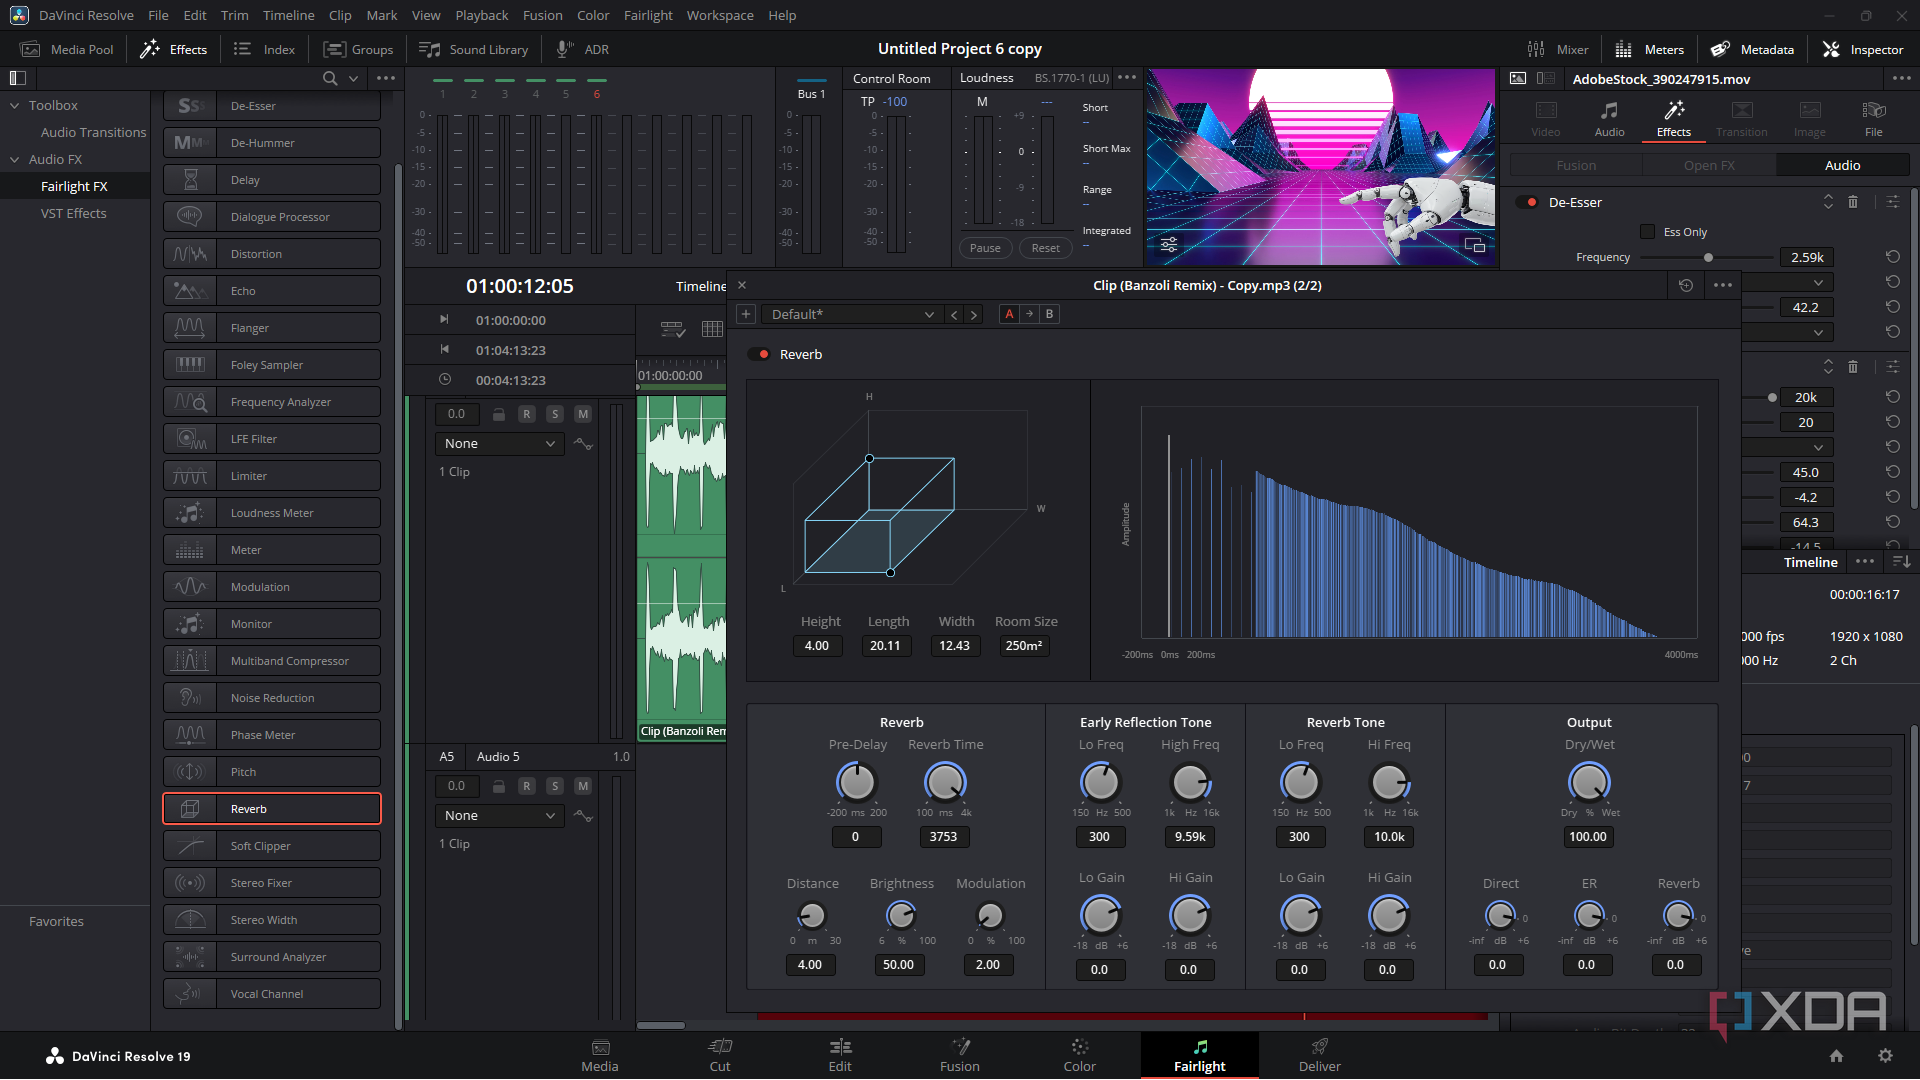Mute the Audio 5 track

coord(583,786)
